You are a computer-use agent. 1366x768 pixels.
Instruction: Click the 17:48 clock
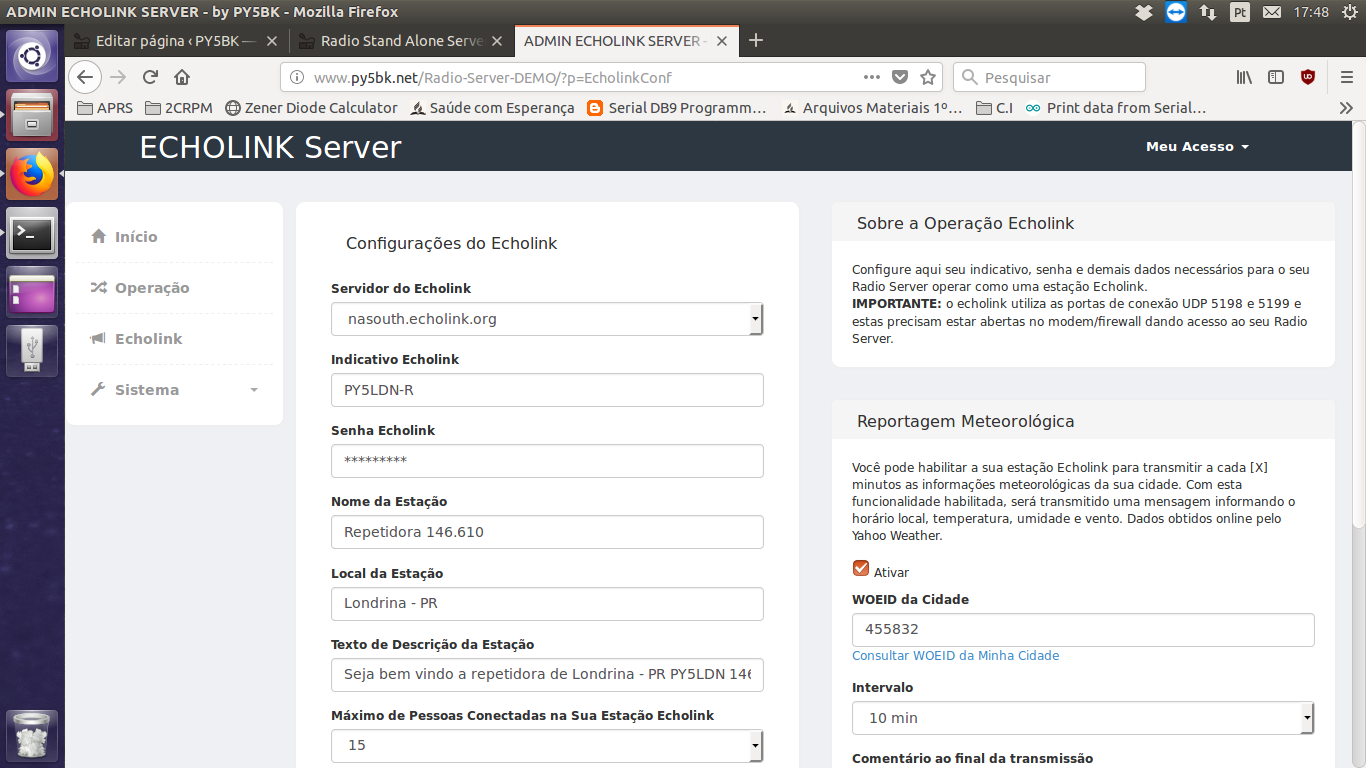click(1311, 12)
